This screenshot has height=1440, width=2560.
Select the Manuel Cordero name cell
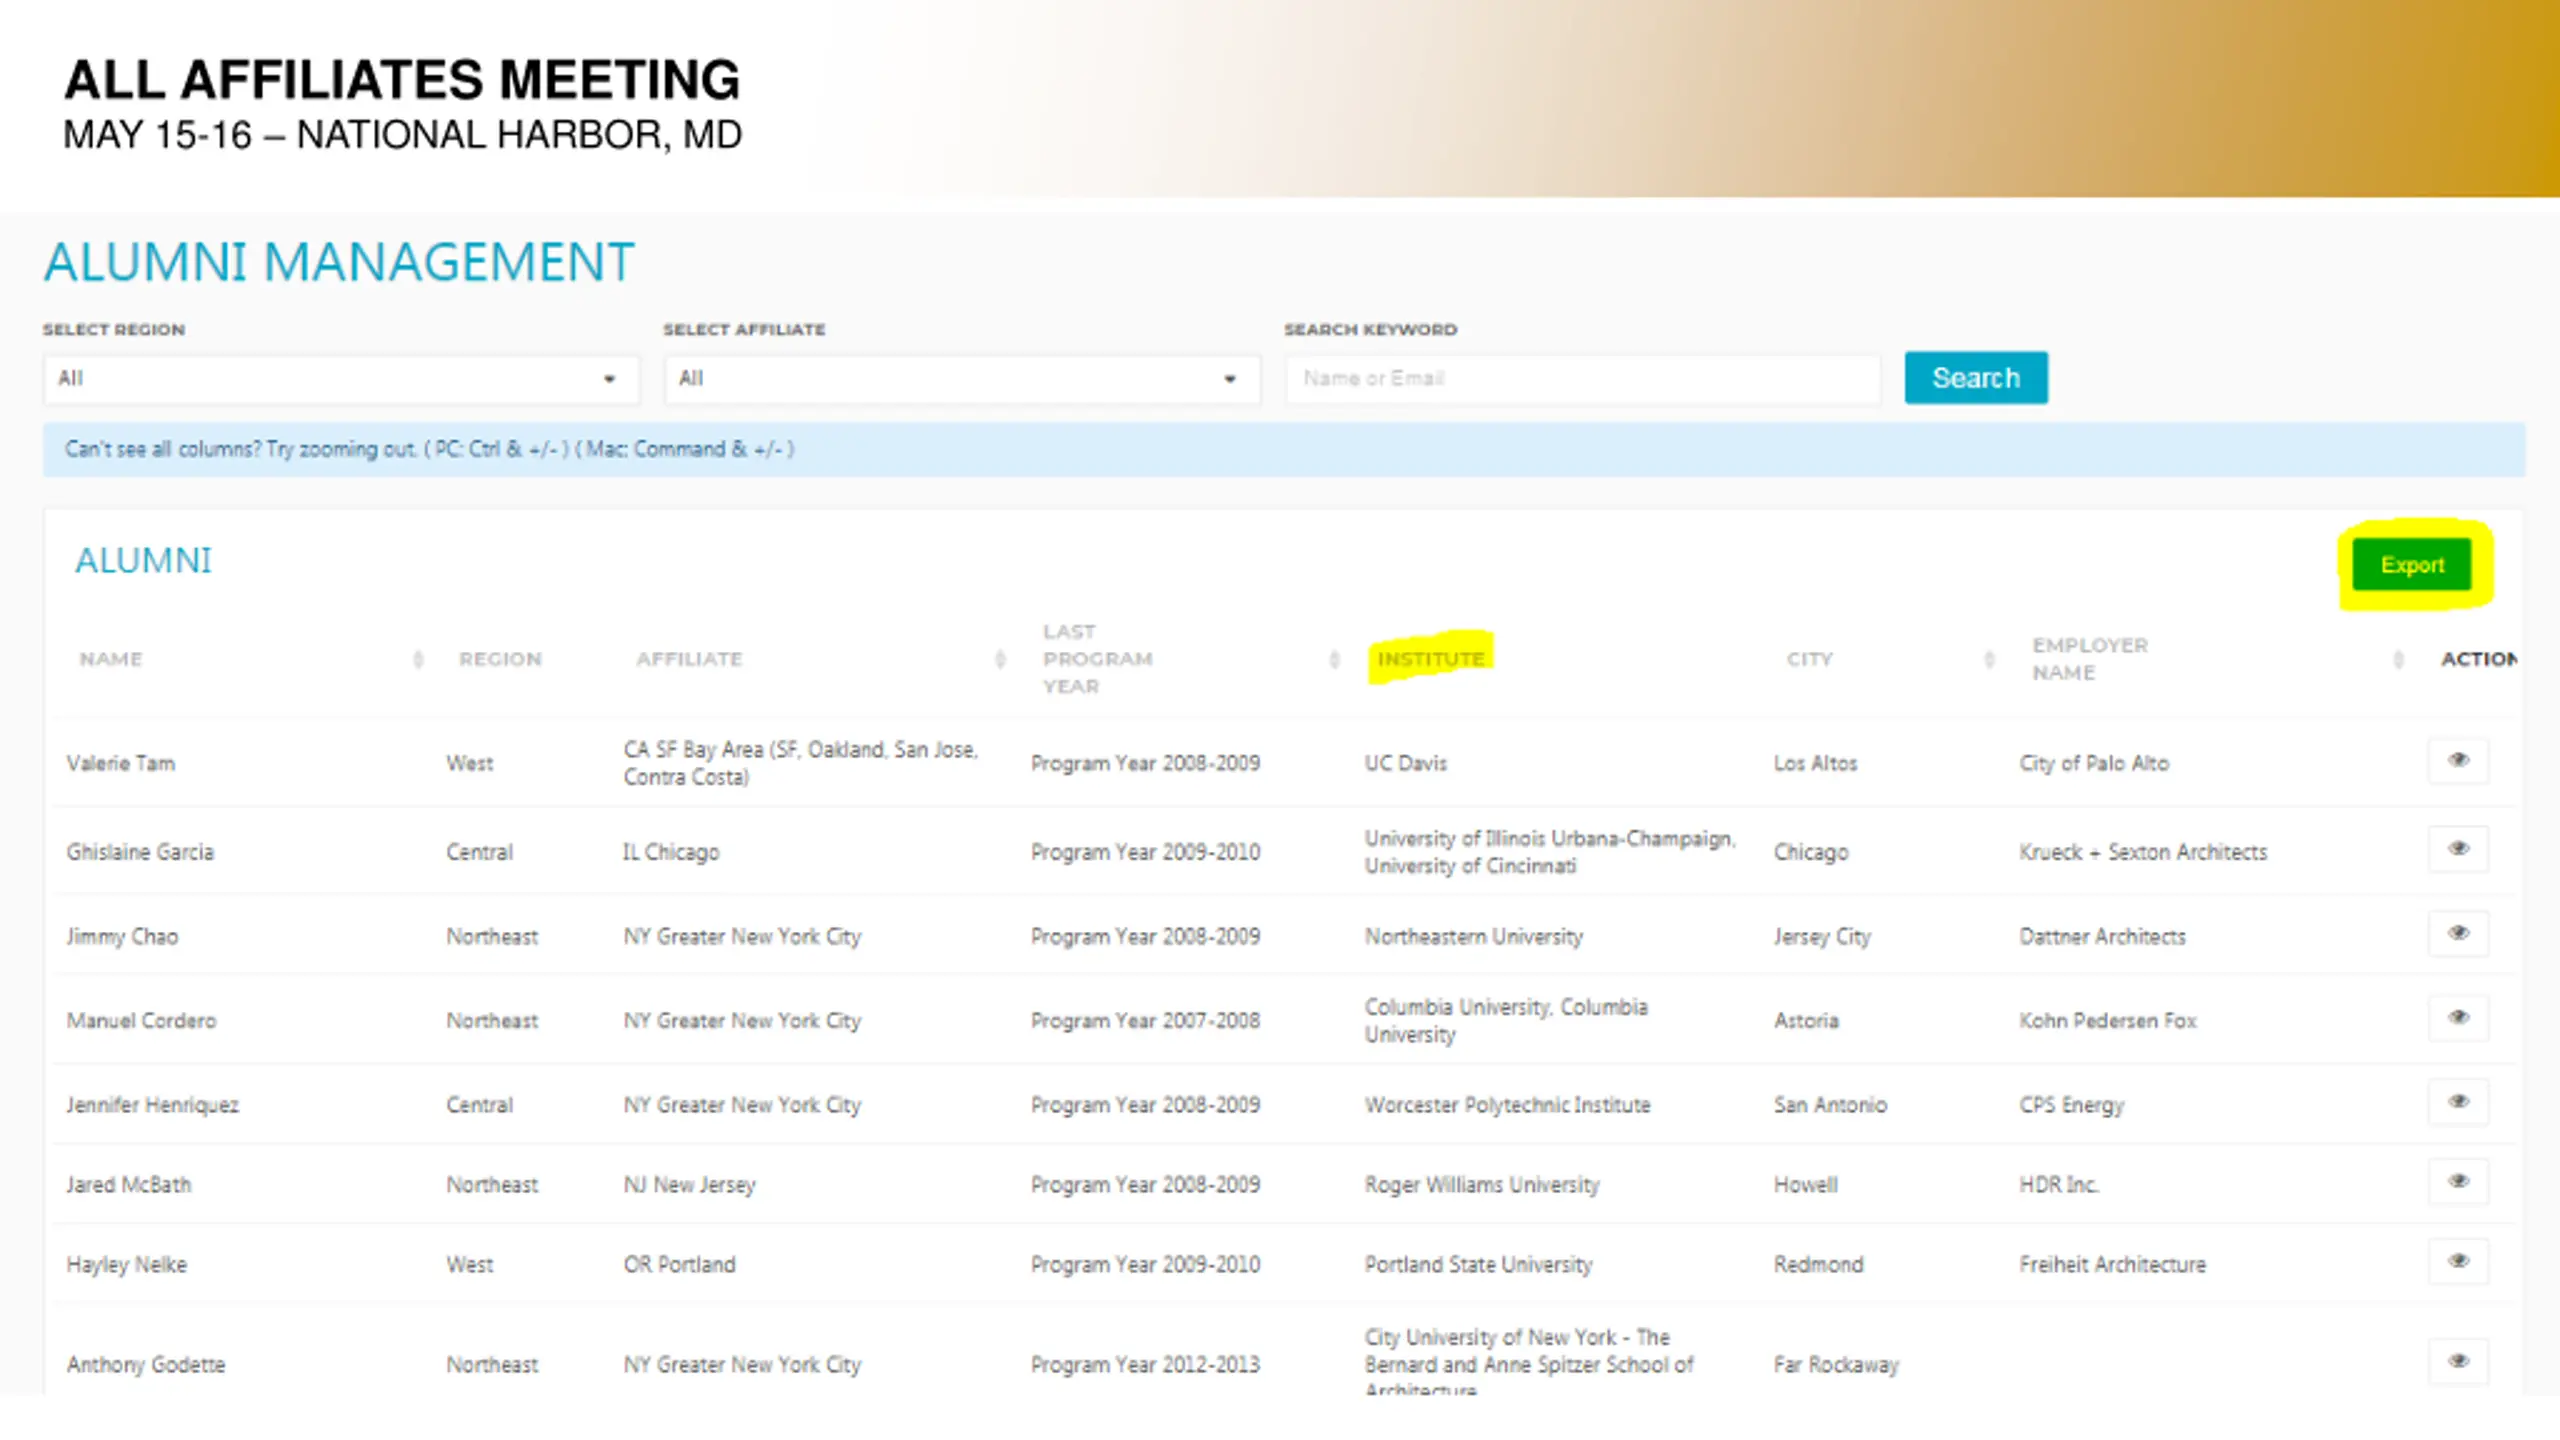coord(141,1021)
